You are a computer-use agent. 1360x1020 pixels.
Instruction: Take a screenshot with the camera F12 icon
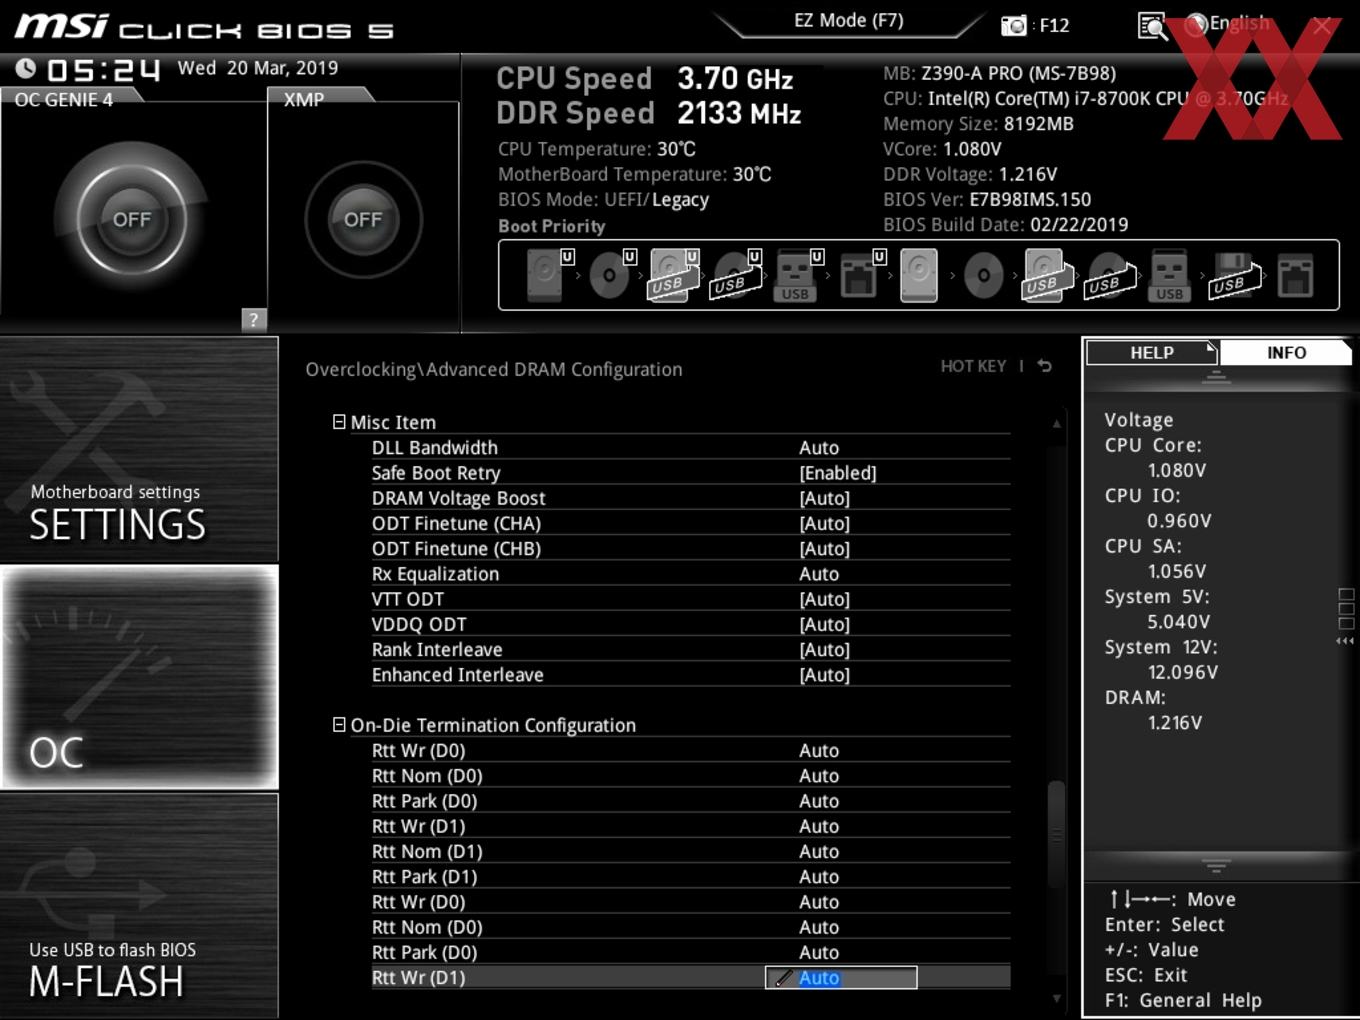click(1014, 25)
